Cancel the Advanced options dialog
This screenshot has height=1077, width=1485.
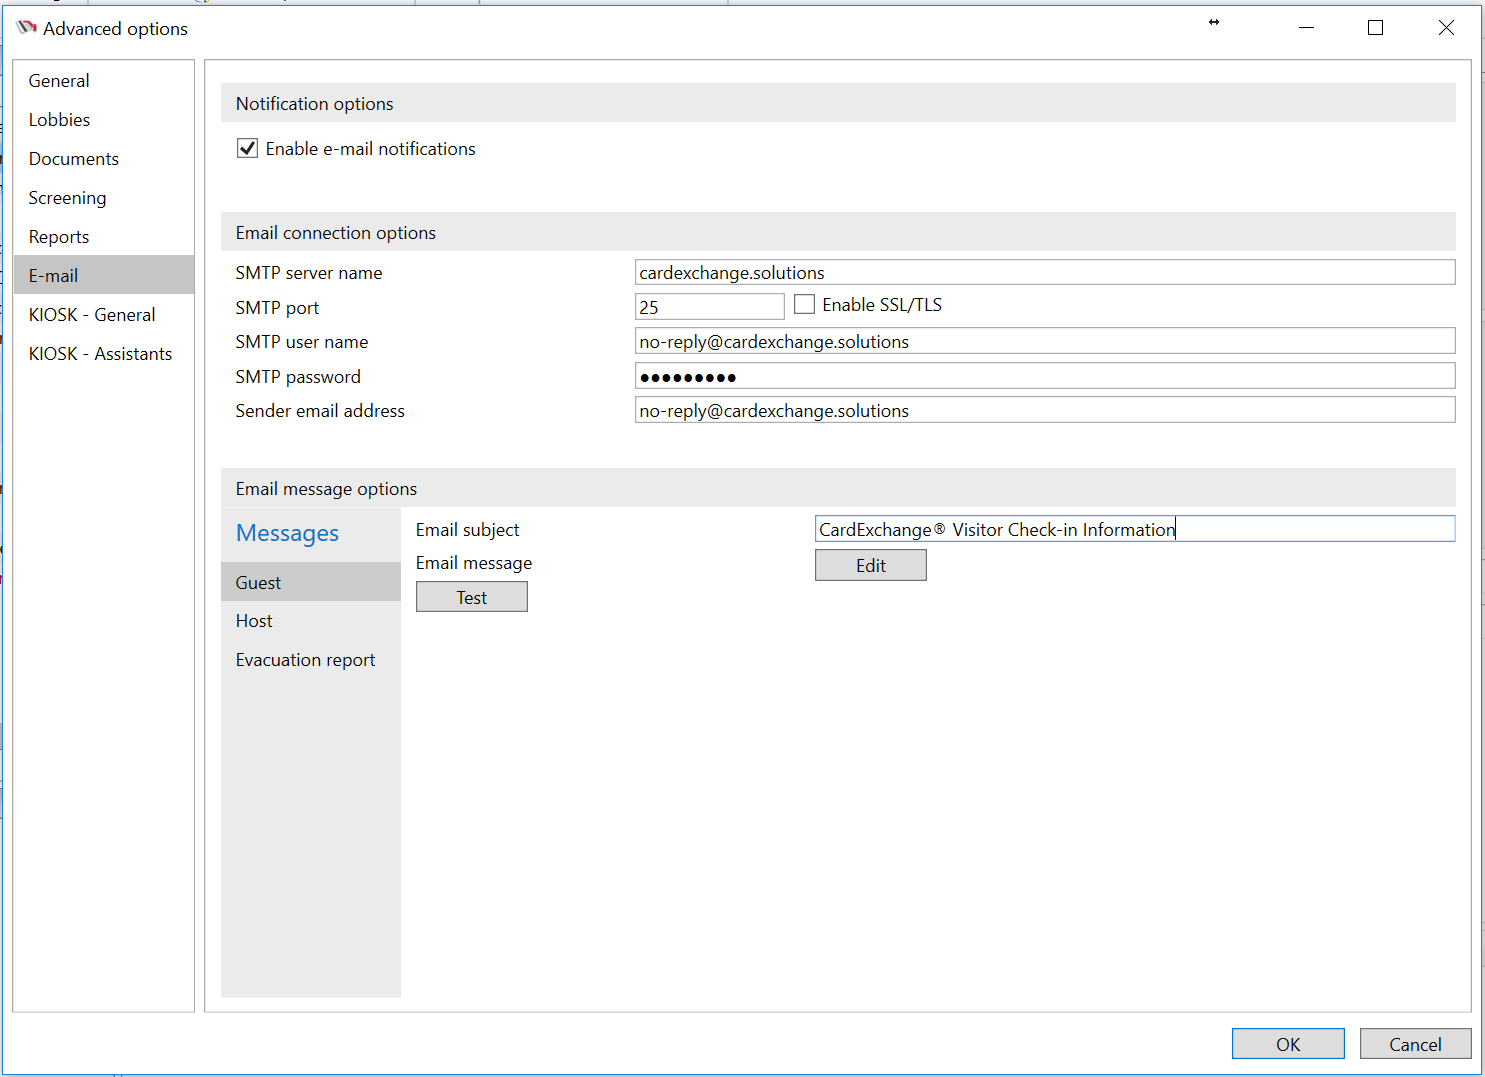click(1415, 1044)
